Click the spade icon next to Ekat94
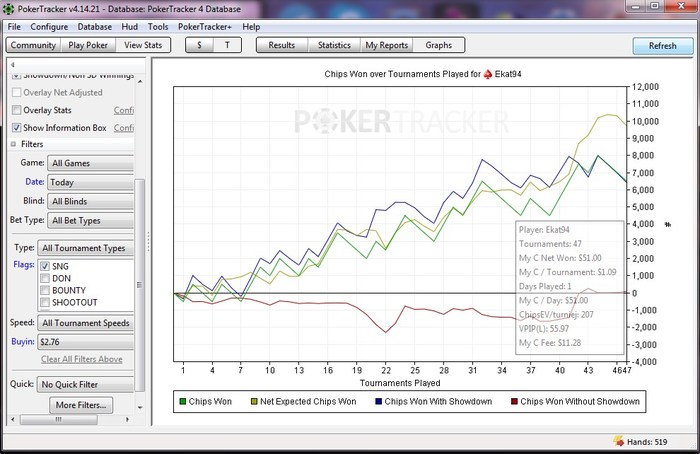 click(488, 74)
